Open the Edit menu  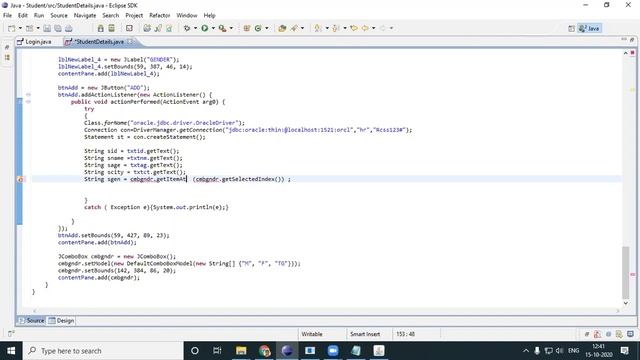click(x=23, y=16)
